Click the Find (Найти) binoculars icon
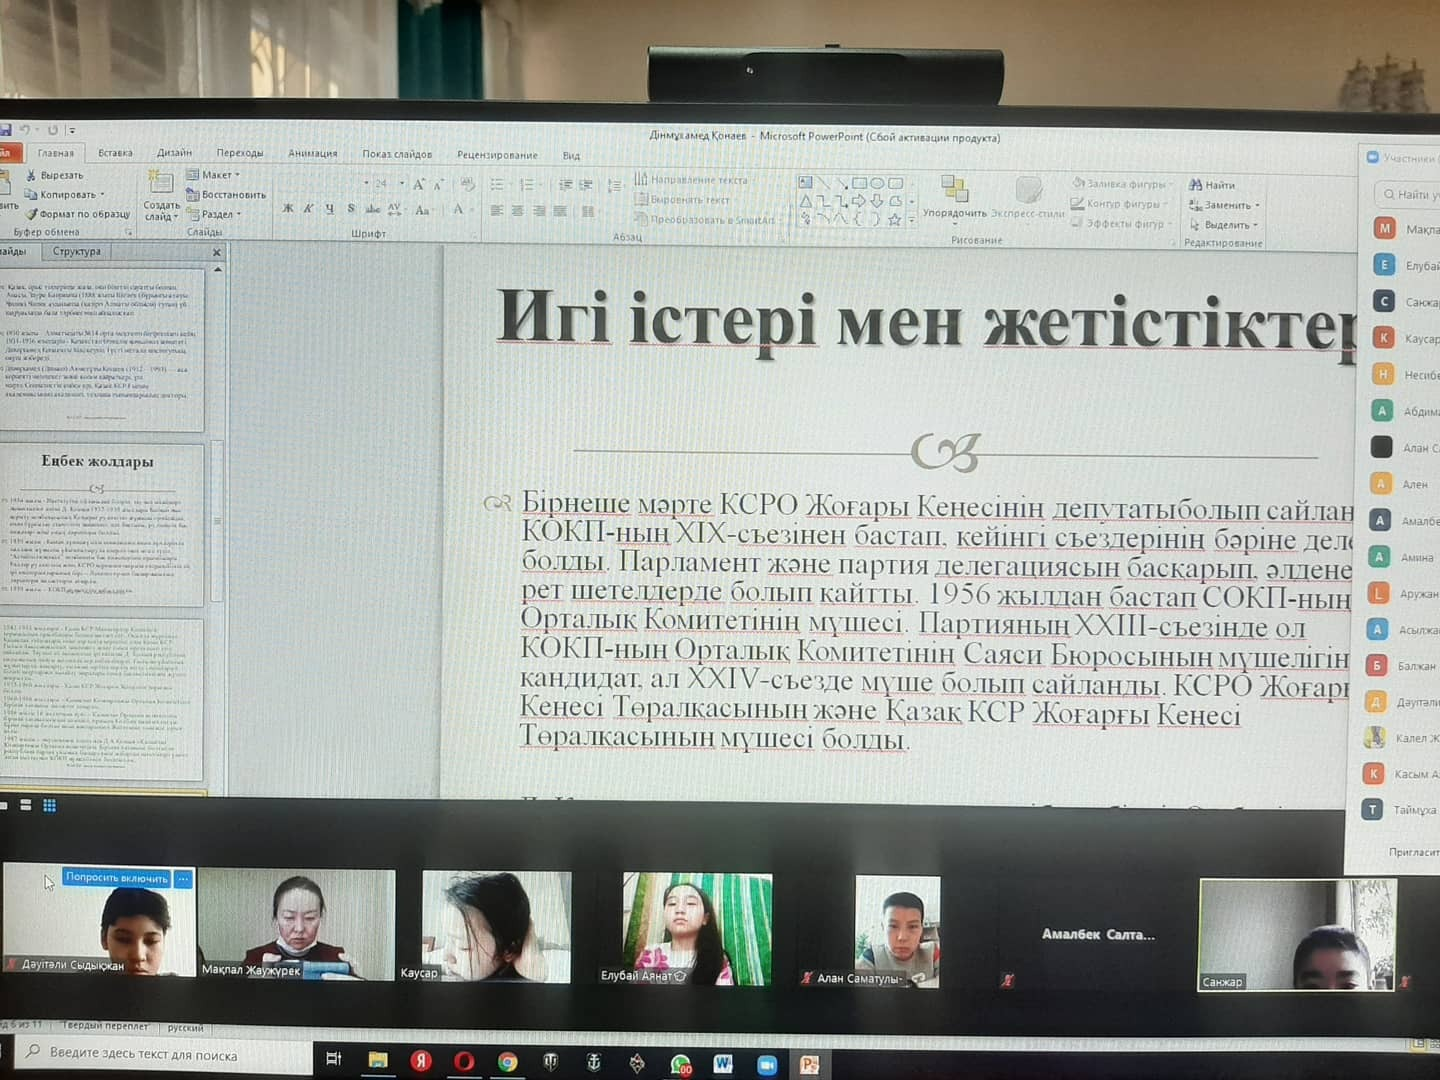1440x1080 pixels. pyautogui.click(x=1195, y=185)
